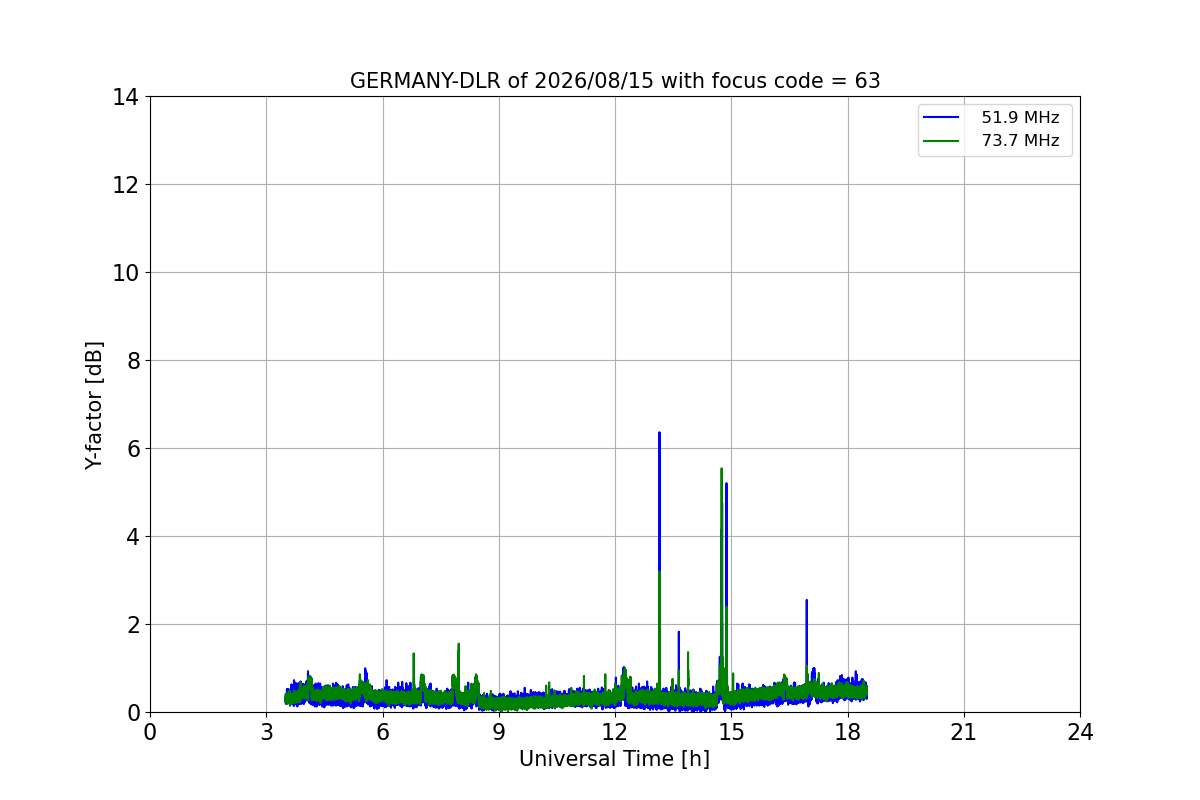Click the blue line legend swatch
This screenshot has width=1200, height=800.
coord(942,118)
